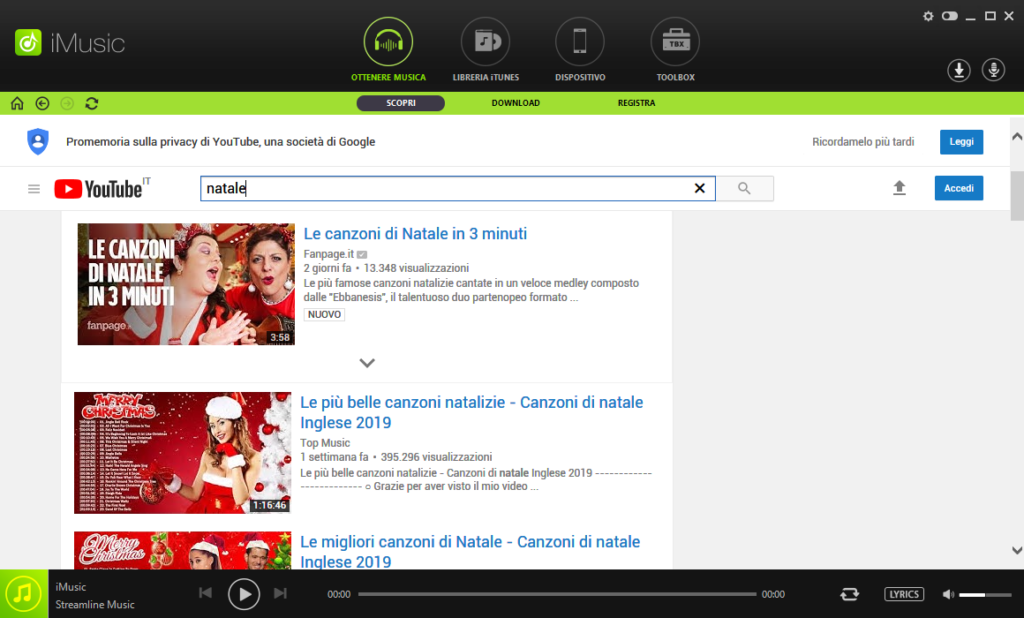The height and width of the screenshot is (618, 1024).
Task: Go back with the left arrow icon
Action: (x=42, y=103)
